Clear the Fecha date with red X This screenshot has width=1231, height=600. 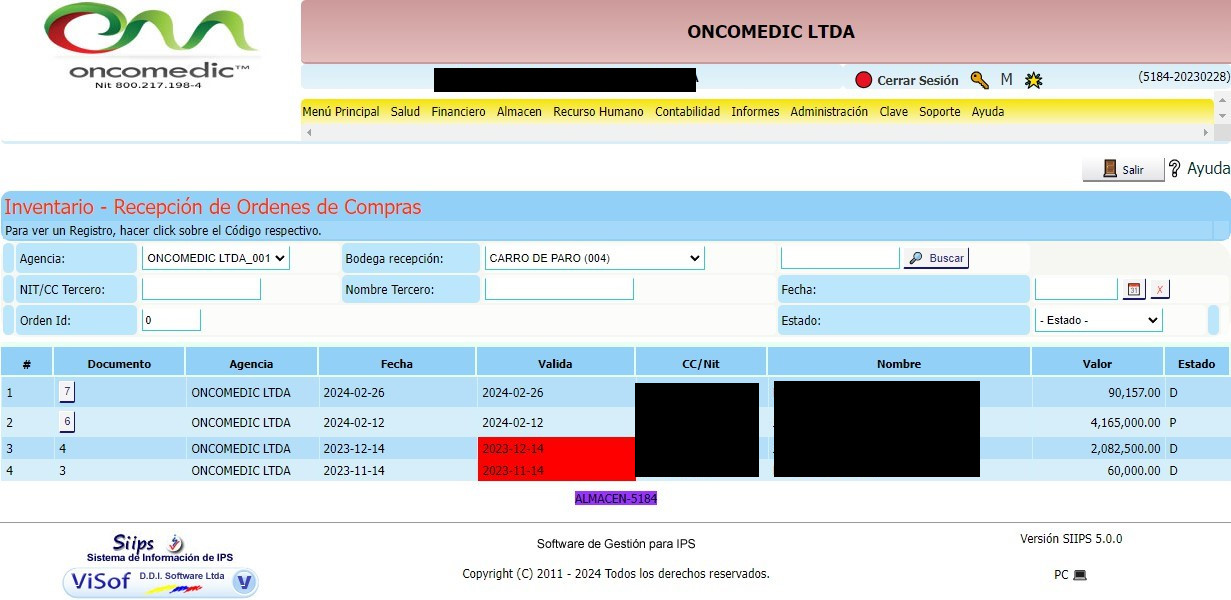click(1159, 289)
